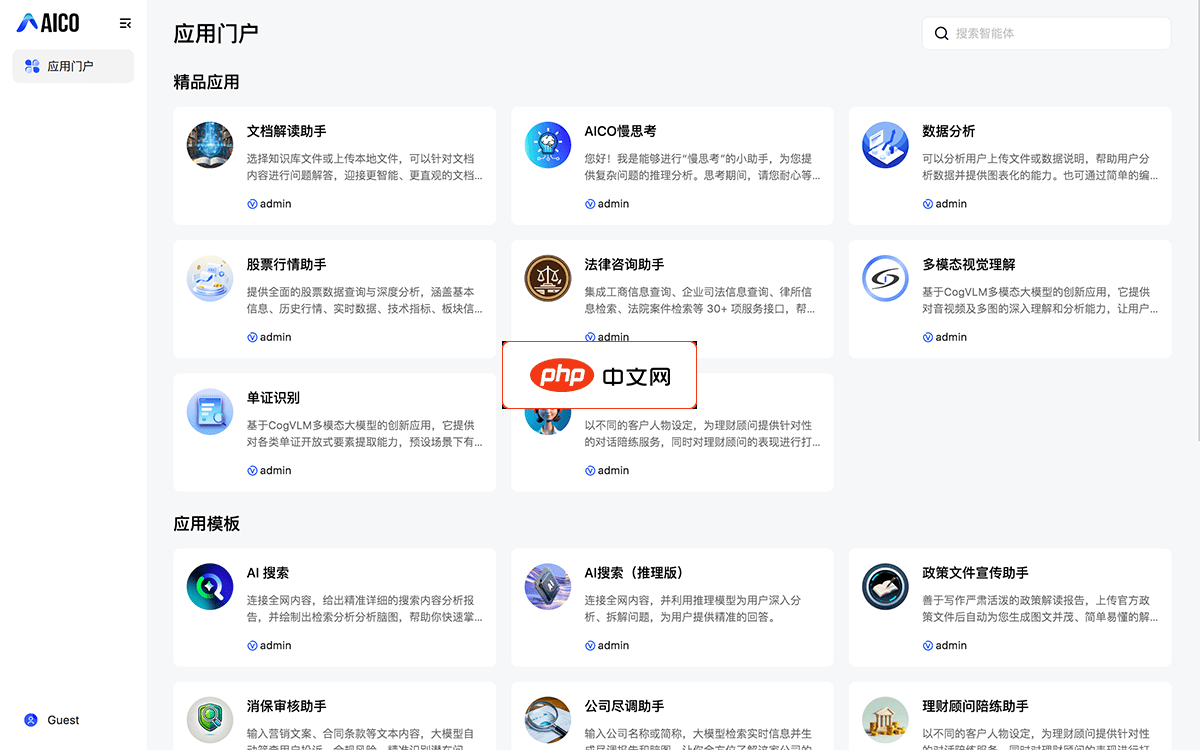Click AI 搜索 description about 检索分析脑图
The image size is (1200, 750).
[x=365, y=609]
